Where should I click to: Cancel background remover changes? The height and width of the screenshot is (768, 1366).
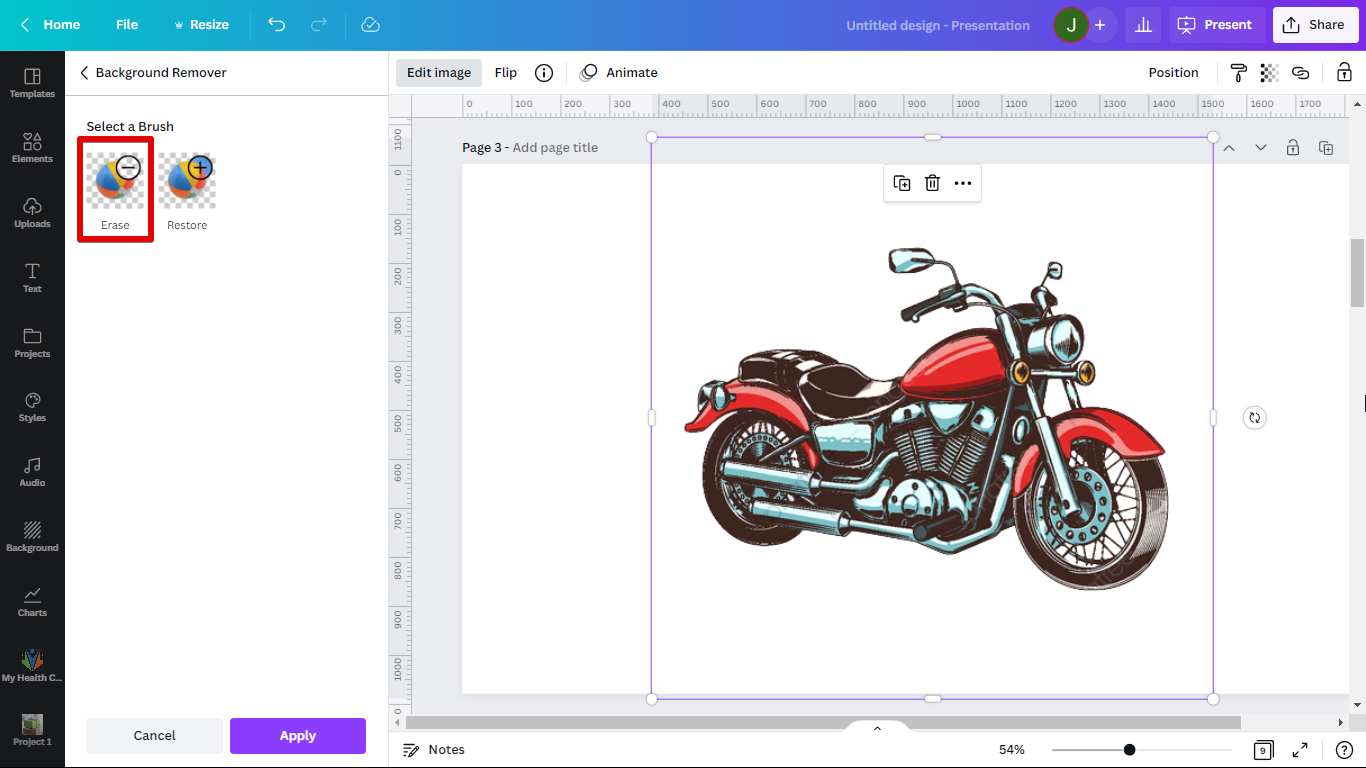pos(154,735)
